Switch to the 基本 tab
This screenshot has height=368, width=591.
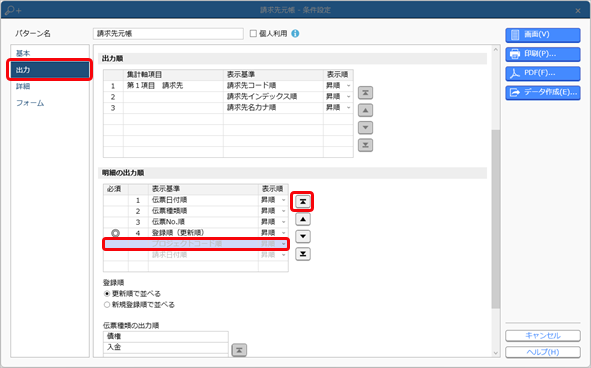tap(49, 53)
